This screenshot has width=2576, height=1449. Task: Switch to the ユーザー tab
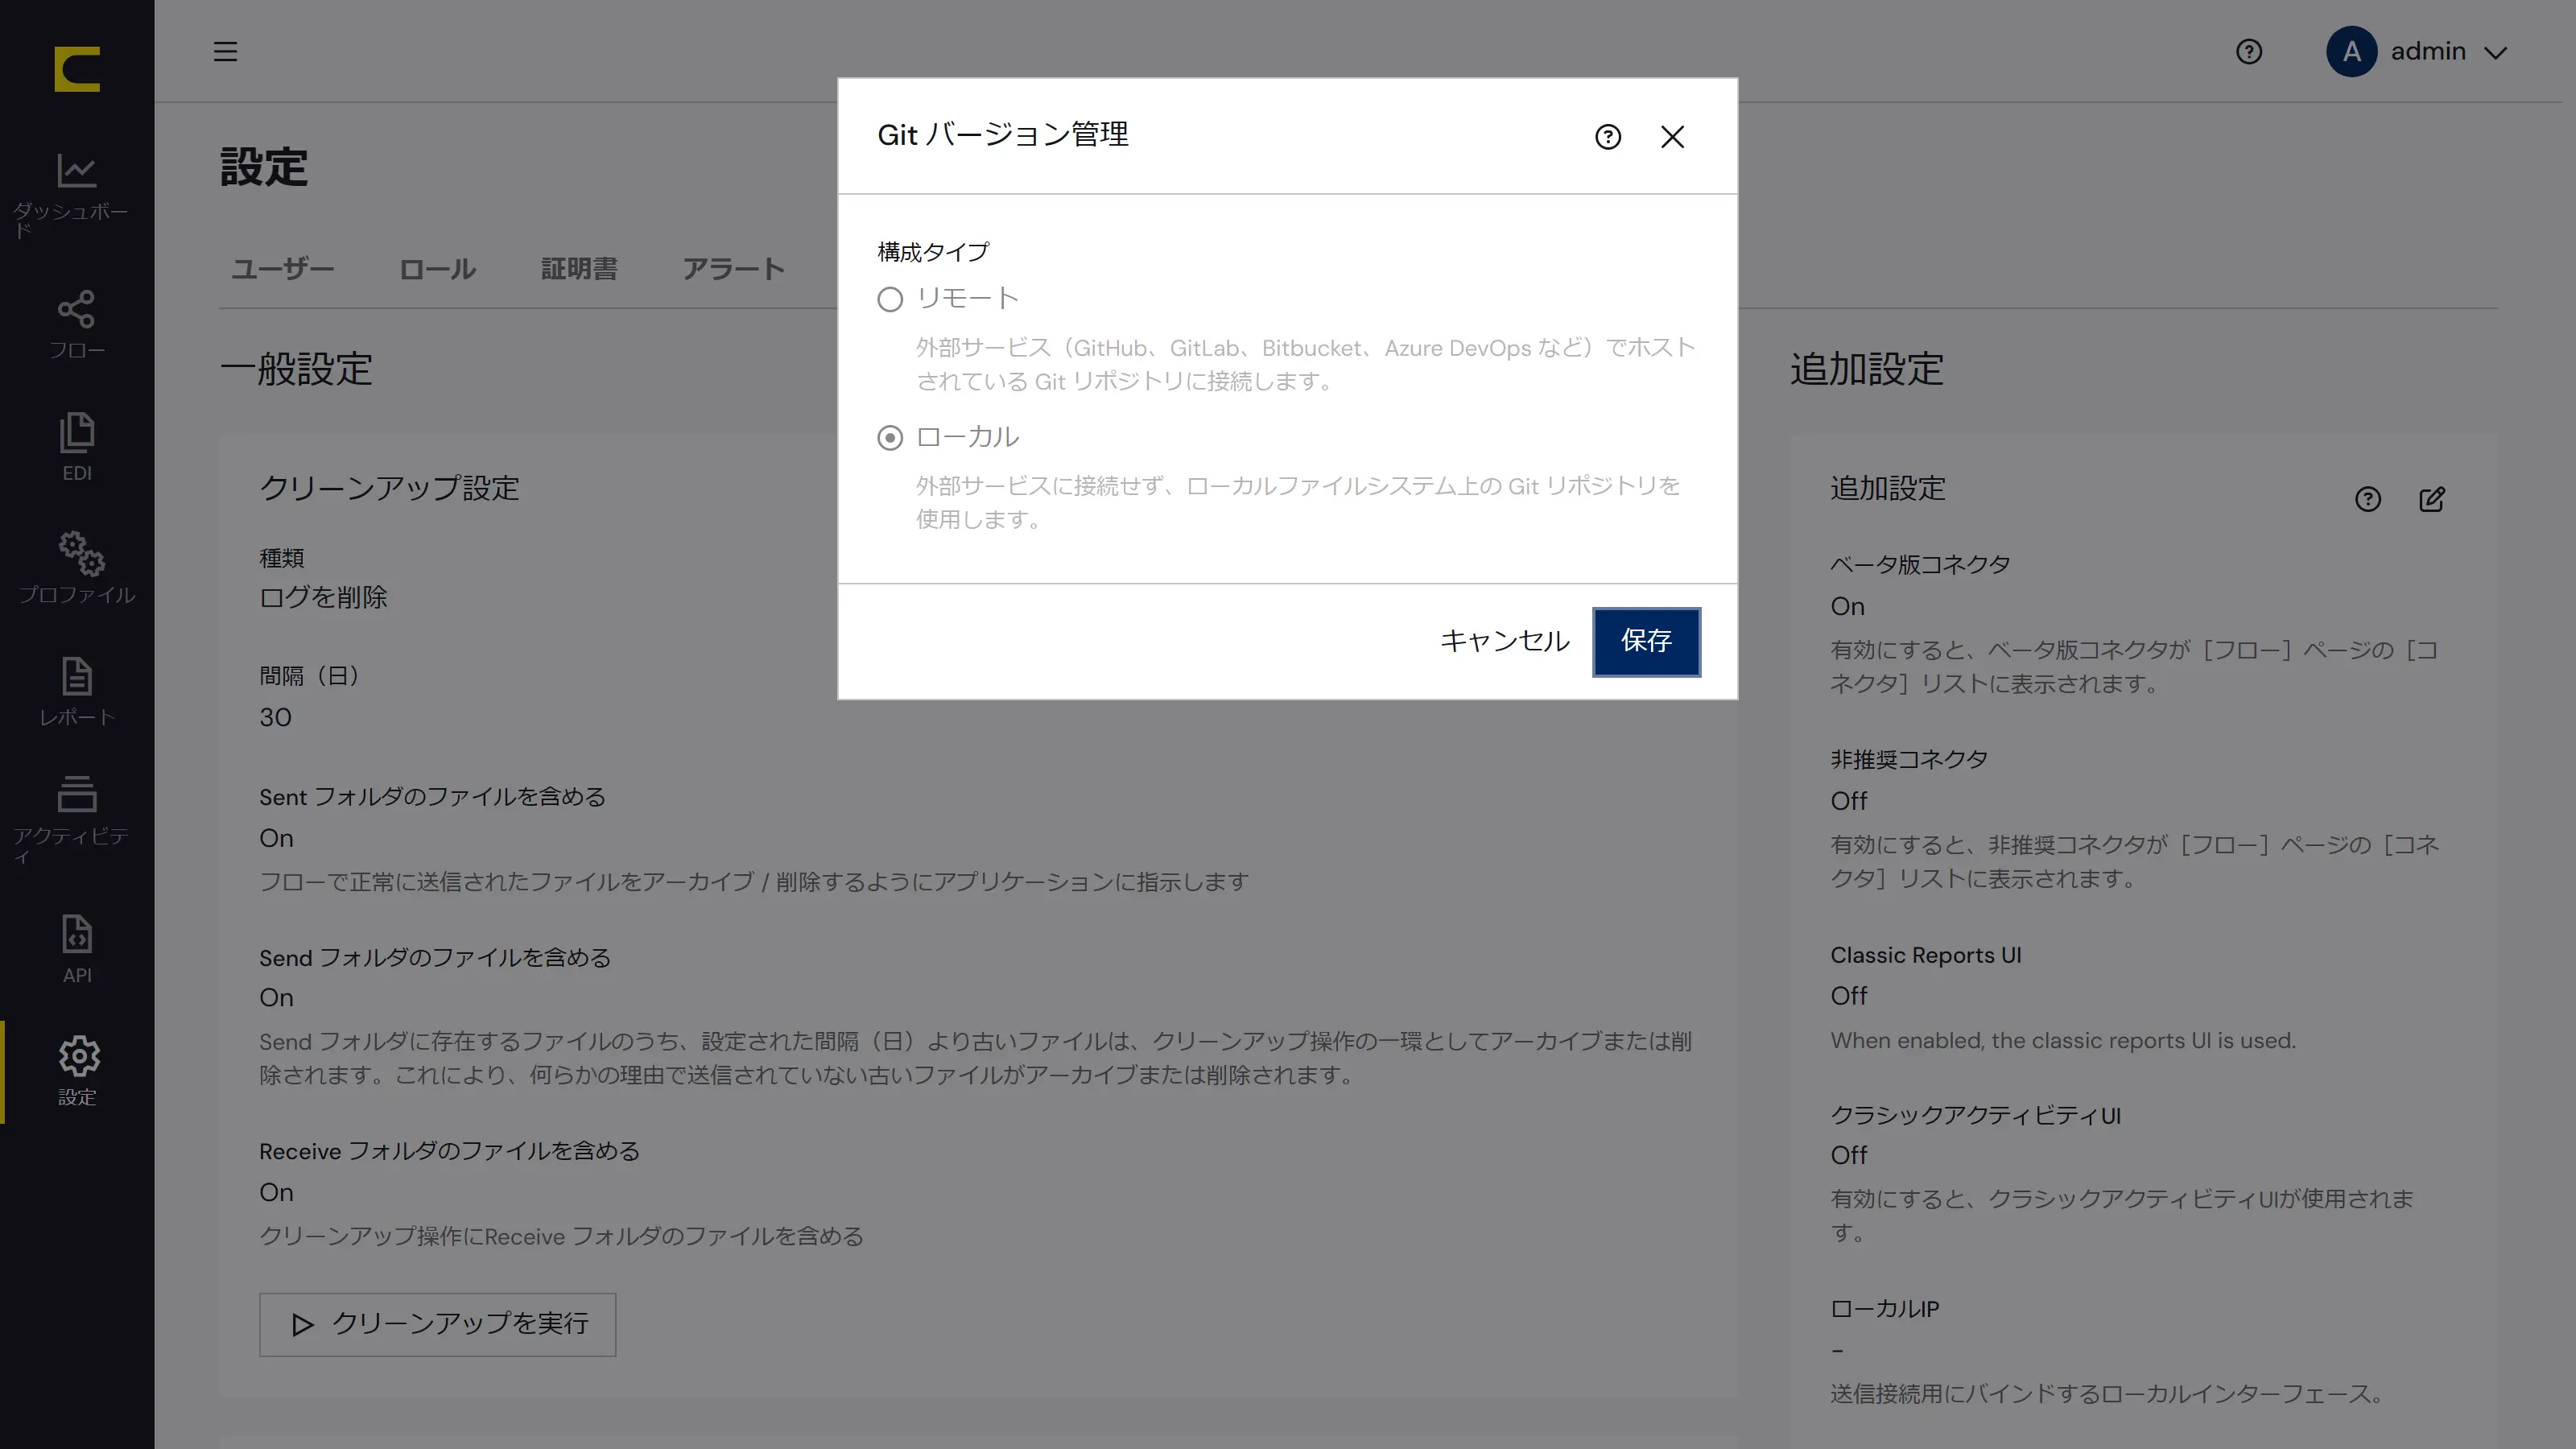[282, 268]
